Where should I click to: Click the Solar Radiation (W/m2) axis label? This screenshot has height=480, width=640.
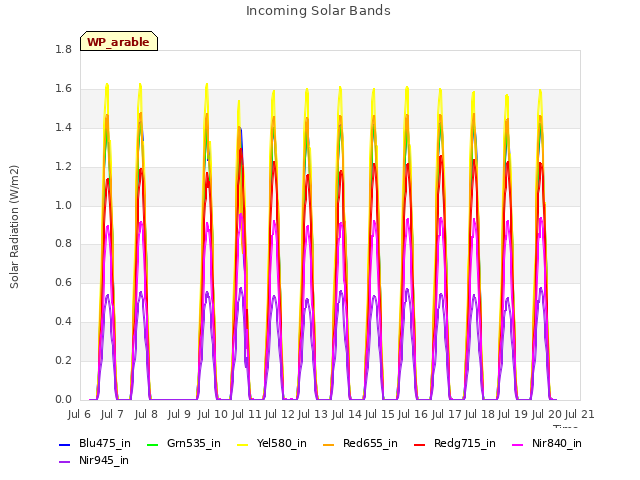click(14, 227)
